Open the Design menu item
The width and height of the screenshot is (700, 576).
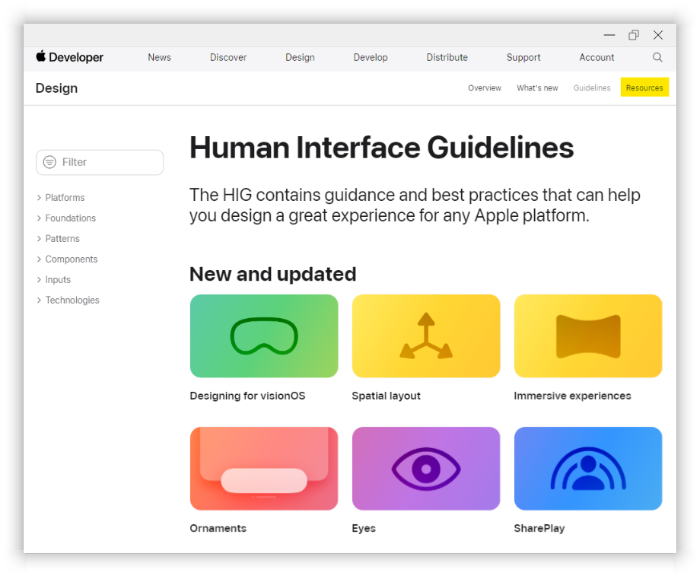coord(300,58)
